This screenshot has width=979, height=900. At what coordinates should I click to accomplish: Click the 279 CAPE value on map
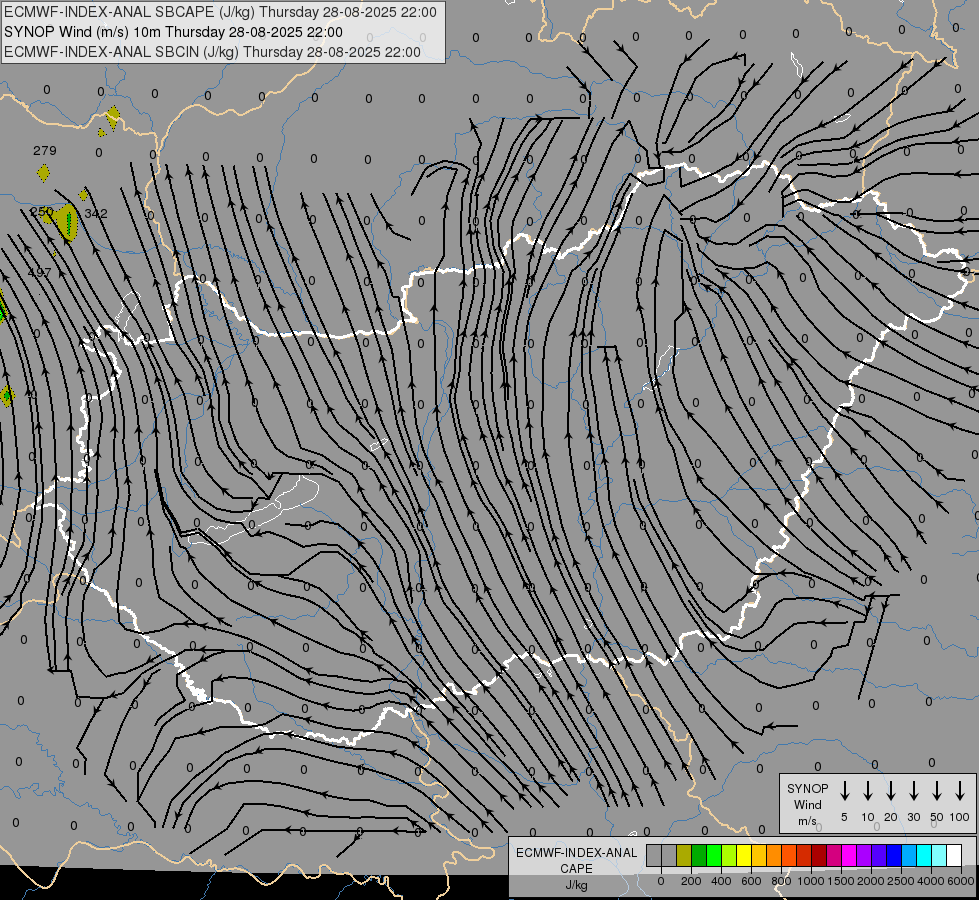(45, 151)
